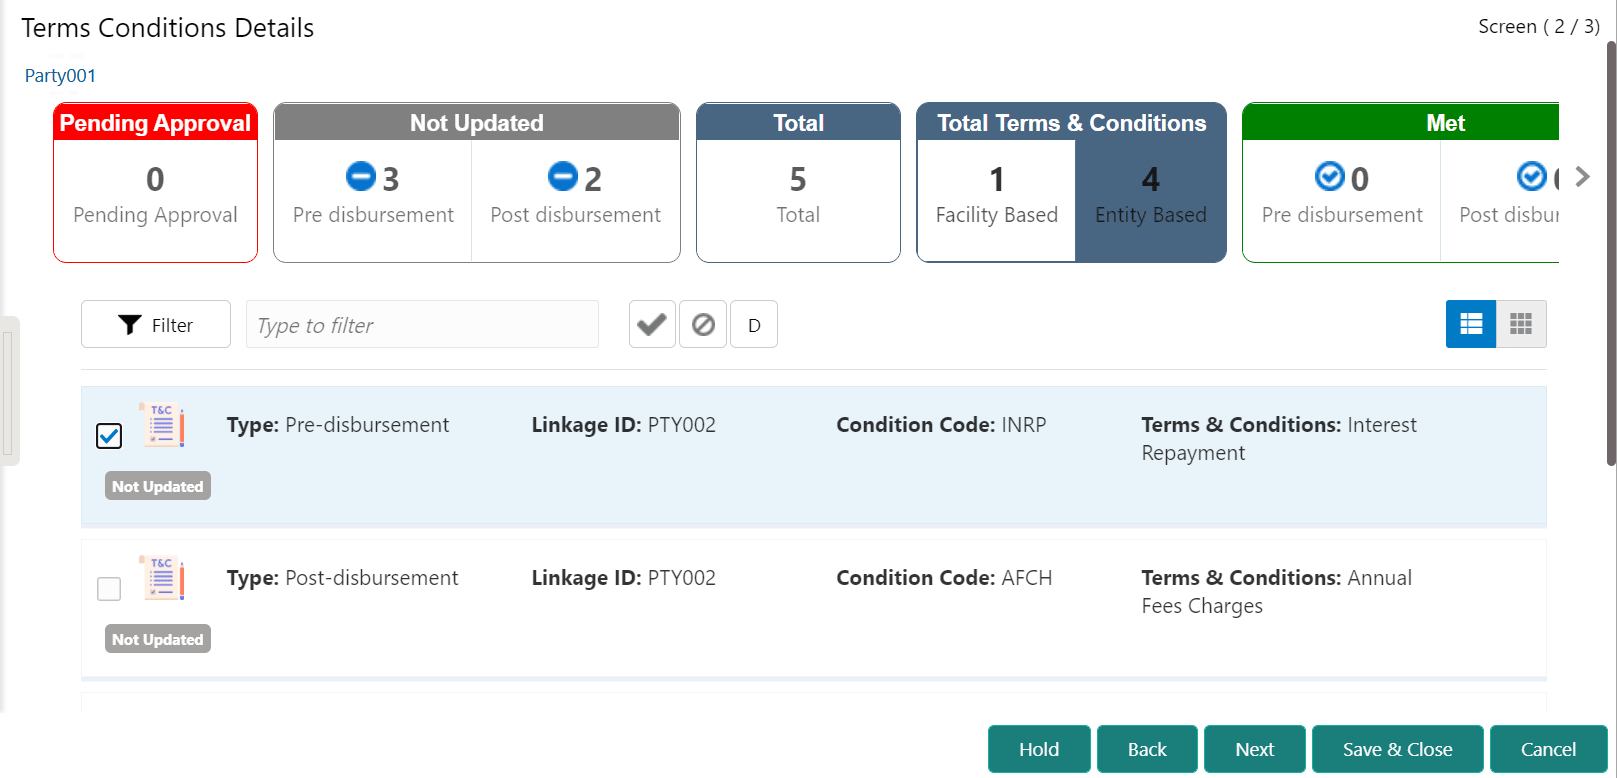Show Not Updated Post disbursement conditions
This screenshot has height=778, width=1617.
click(575, 196)
